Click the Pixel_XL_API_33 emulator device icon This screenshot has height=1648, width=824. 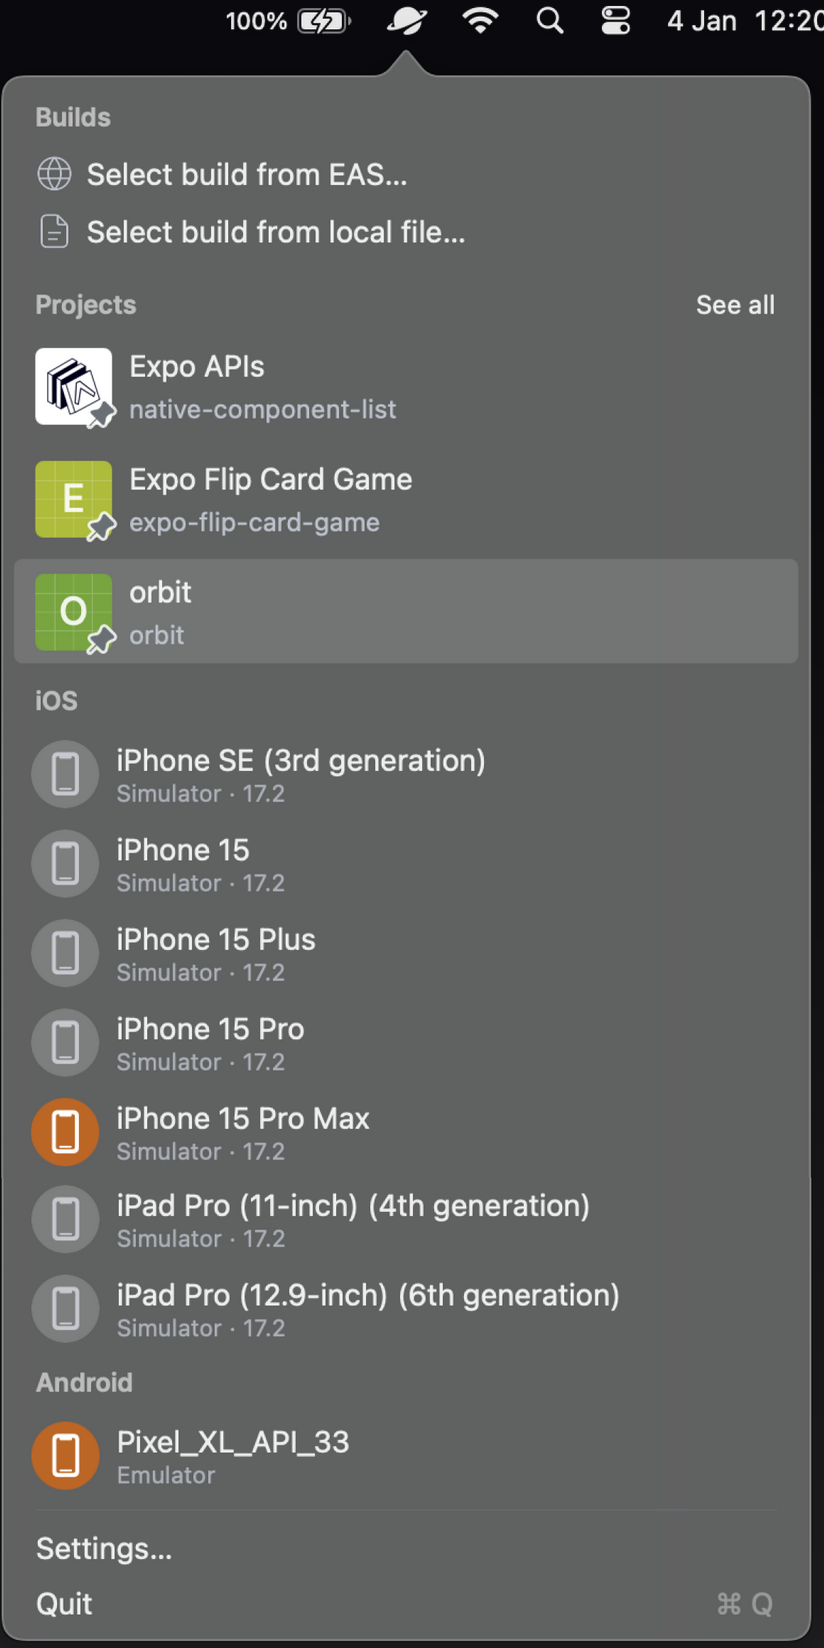tap(65, 1455)
